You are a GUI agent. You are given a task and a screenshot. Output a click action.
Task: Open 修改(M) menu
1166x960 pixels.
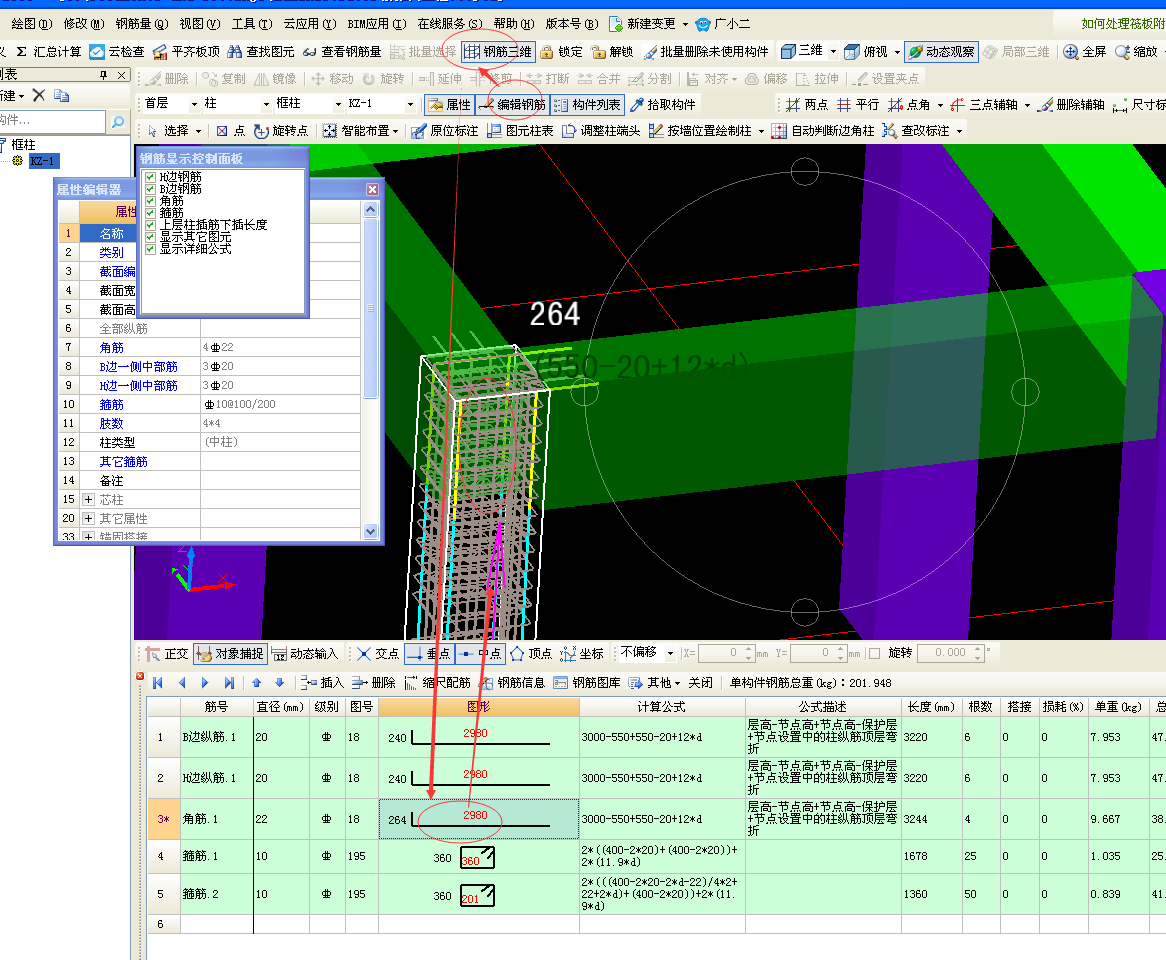[84, 24]
